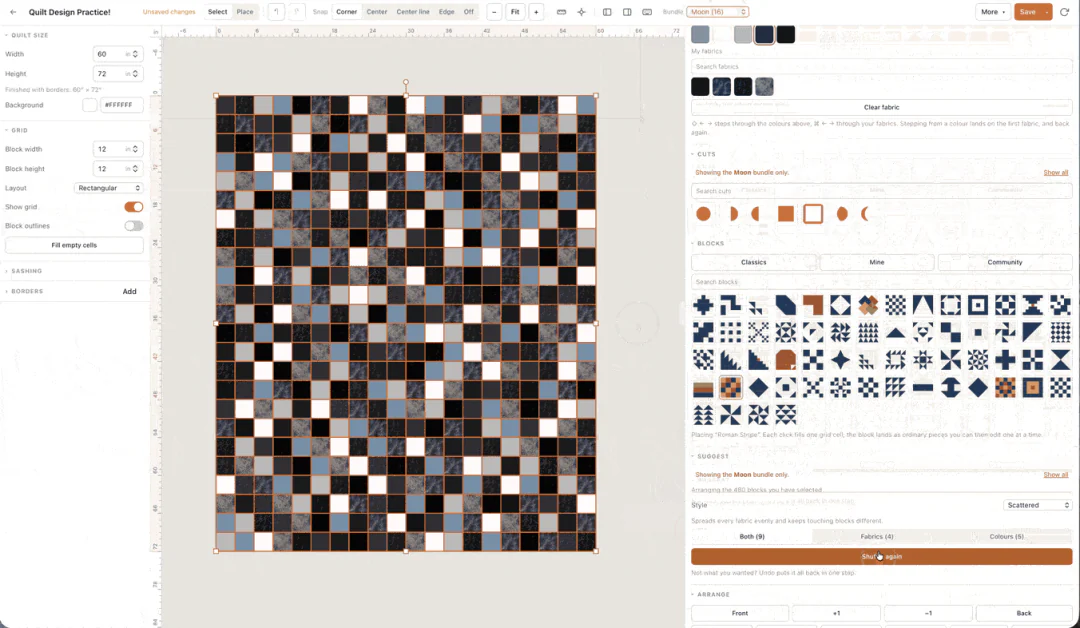The width and height of the screenshot is (1080, 628).
Task: Open the Classics blocks tab
Action: click(x=754, y=262)
